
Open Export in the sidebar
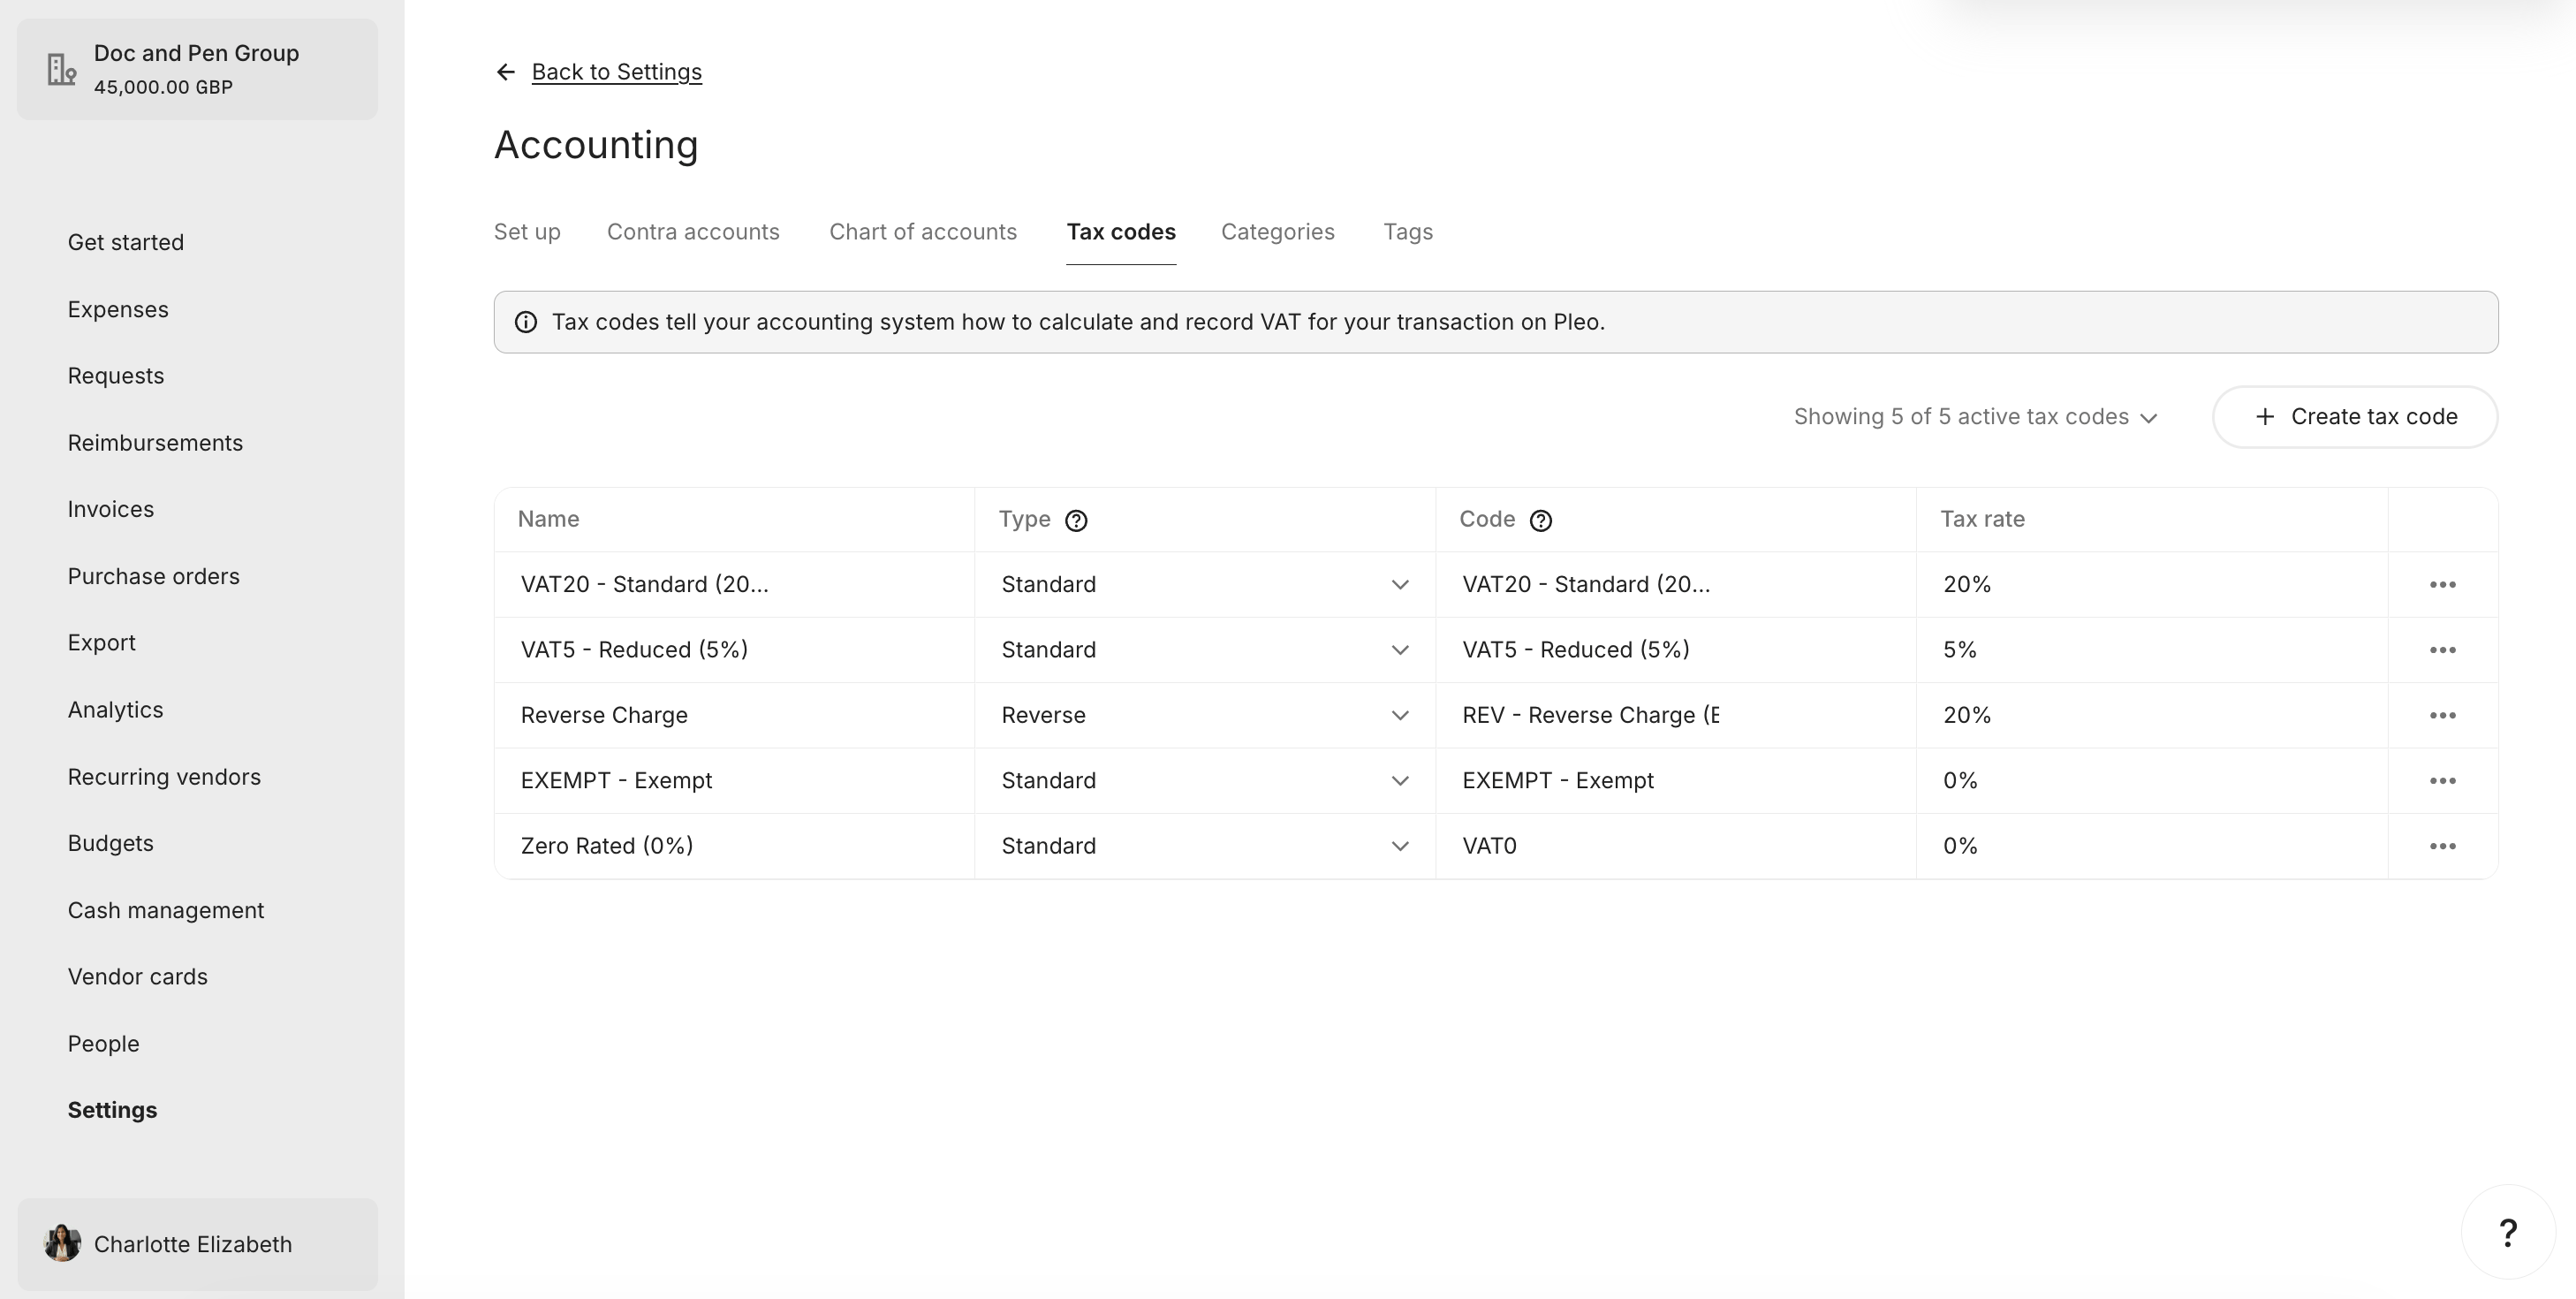pos(102,643)
